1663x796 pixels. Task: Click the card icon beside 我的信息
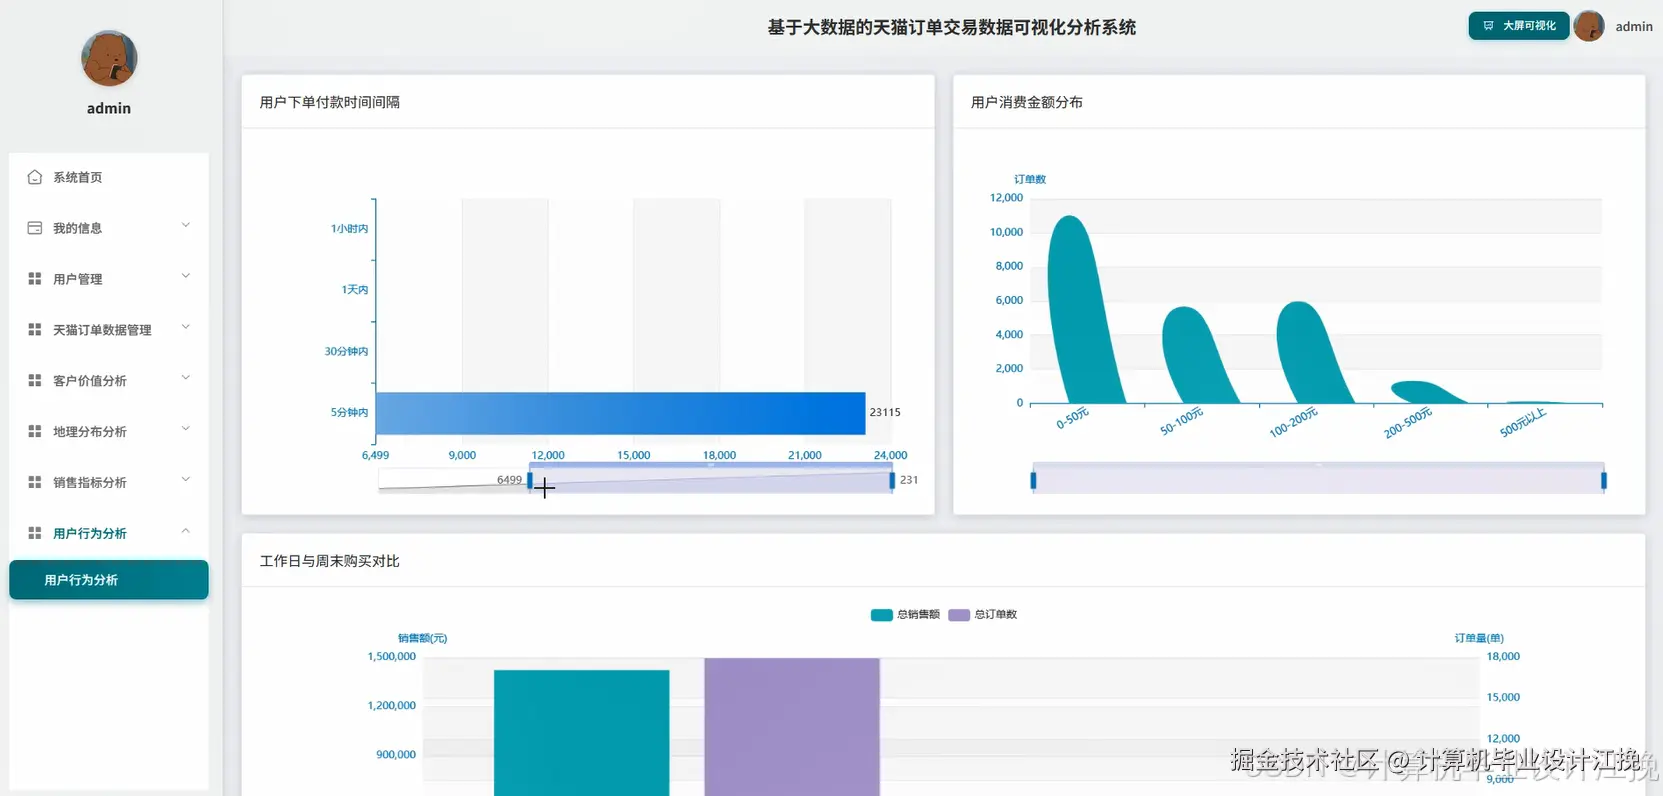pos(35,228)
